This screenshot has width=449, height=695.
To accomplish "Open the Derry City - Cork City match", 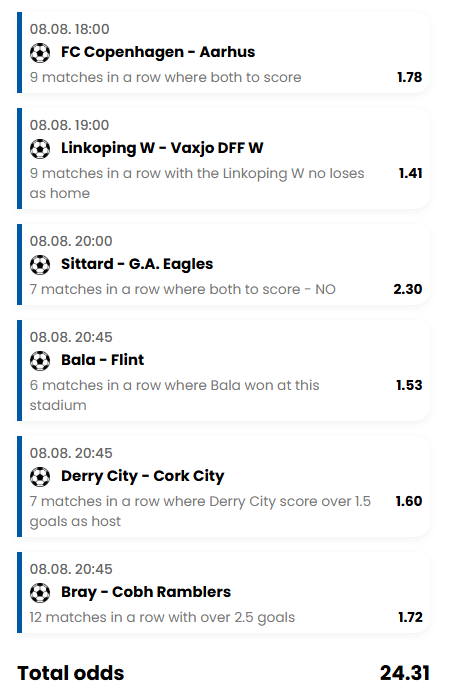I will tap(143, 476).
